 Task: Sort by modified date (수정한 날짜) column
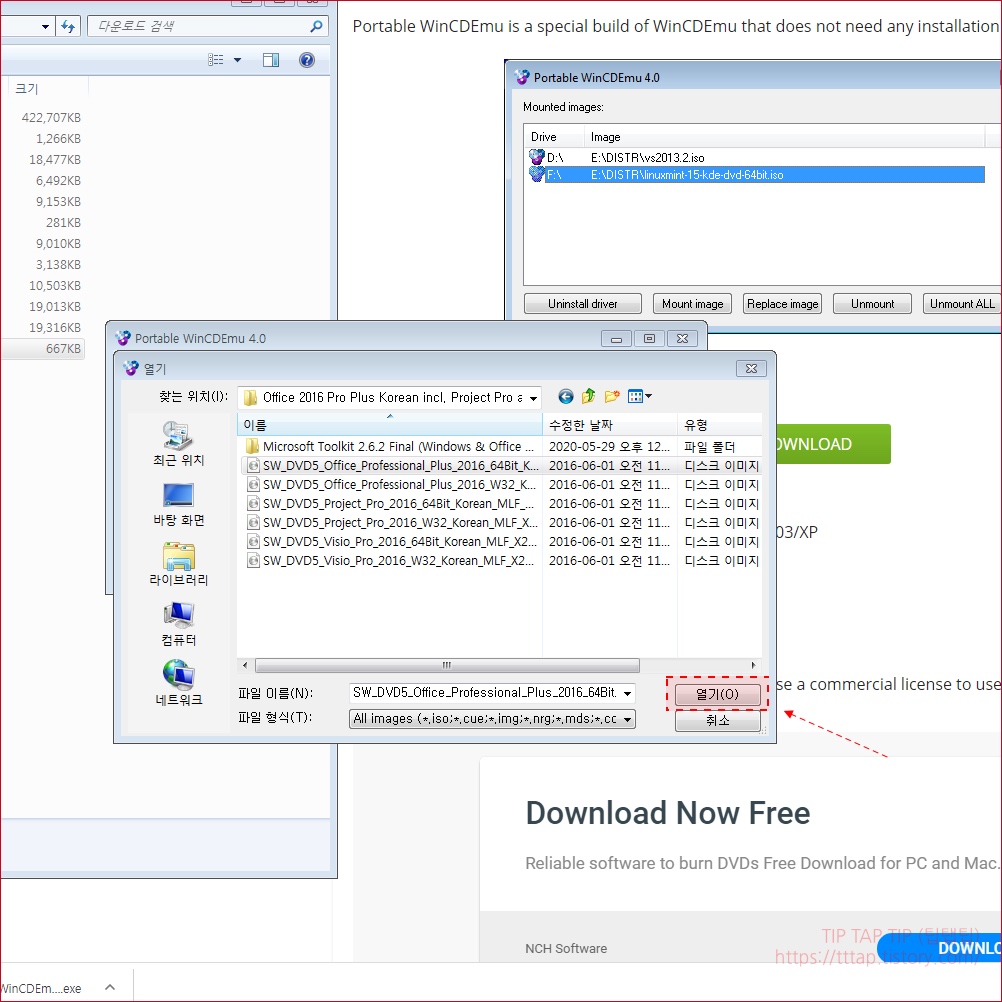click(x=610, y=425)
